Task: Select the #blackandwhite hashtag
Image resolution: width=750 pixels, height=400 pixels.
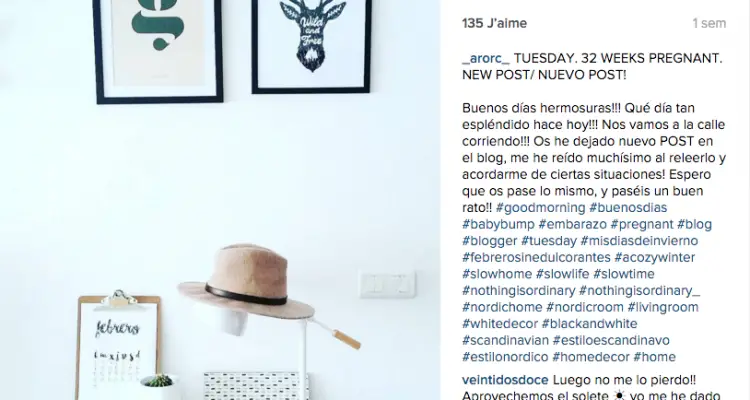Action: (x=589, y=323)
